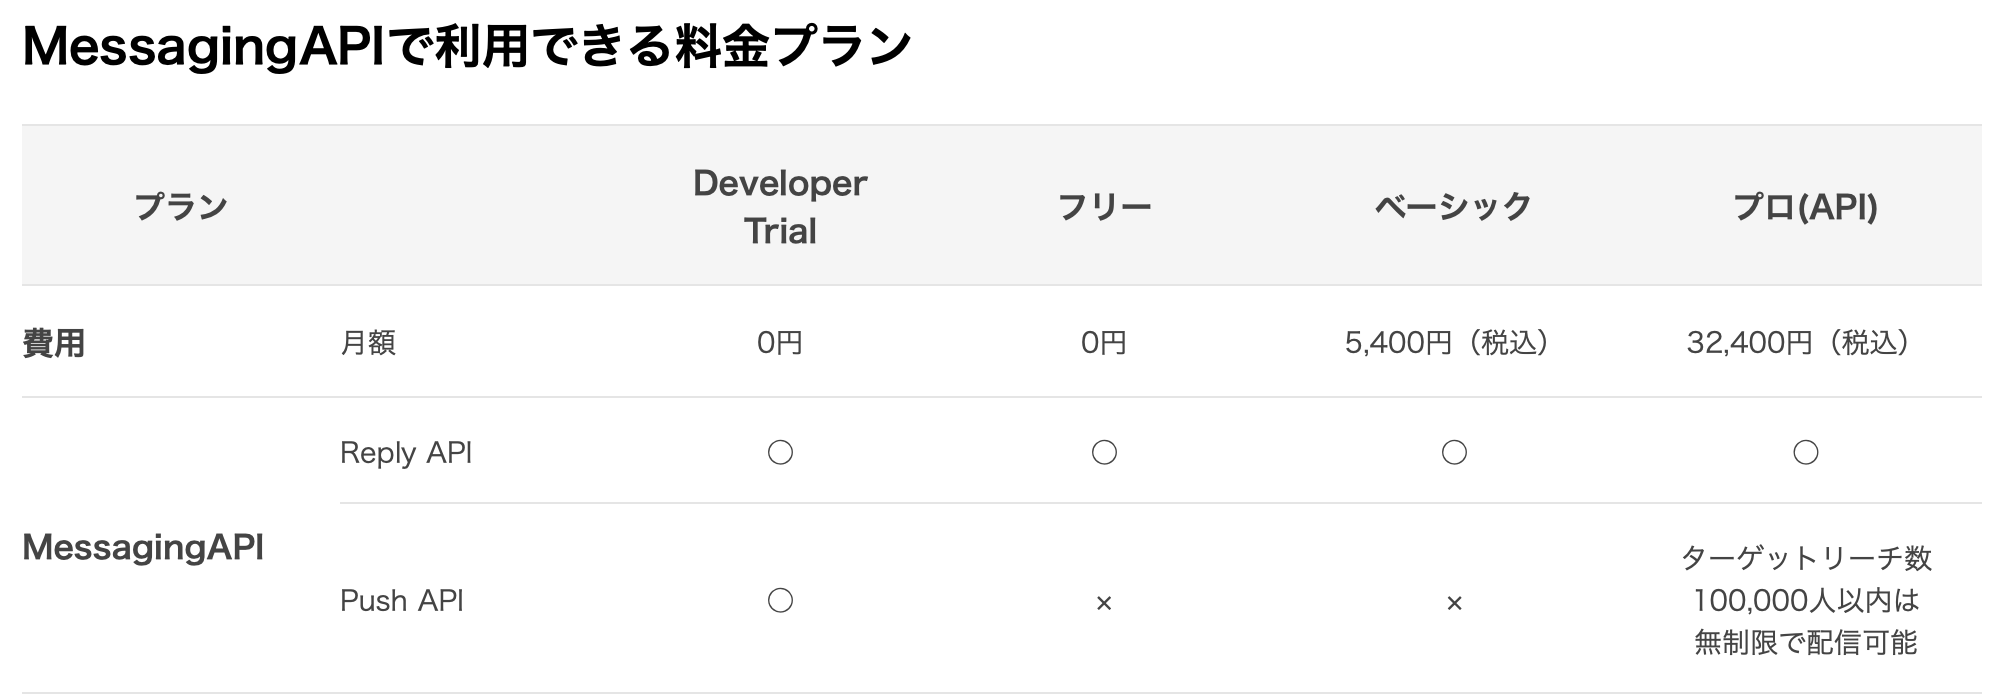Click the ターゲットリーチ数 100,000人以内 text
1990x698 pixels.
(1805, 578)
